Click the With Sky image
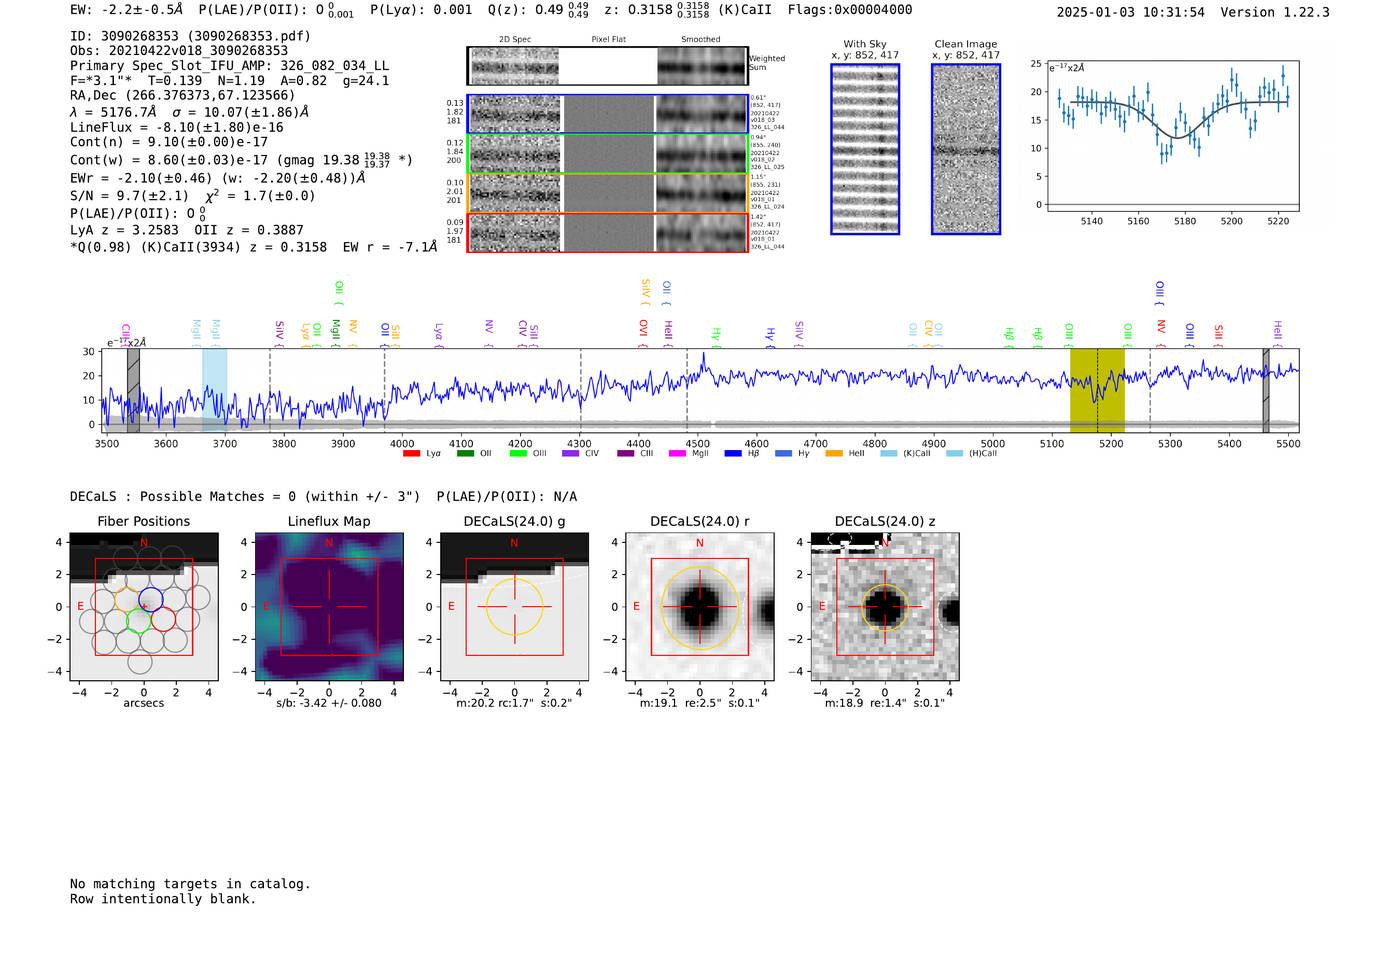Image resolution: width=1400 pixels, height=953 pixels. coord(865,149)
